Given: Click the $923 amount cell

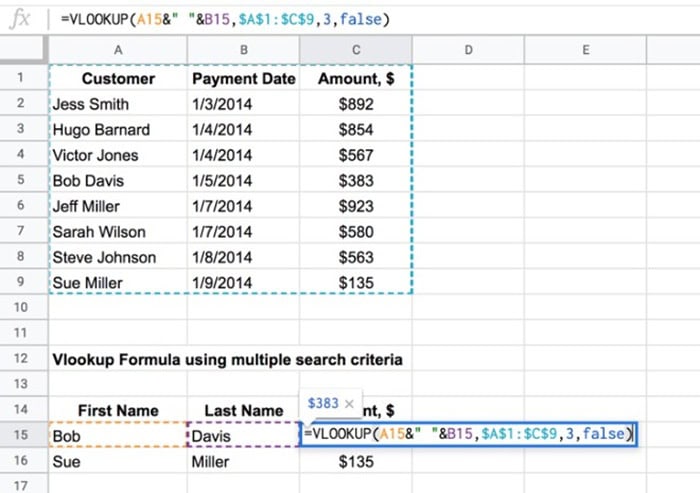Looking at the screenshot, I should 355,206.
